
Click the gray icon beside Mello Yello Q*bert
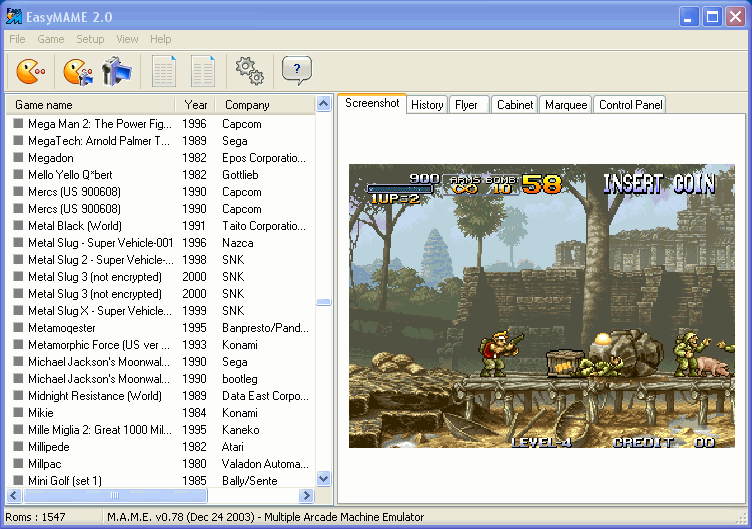coord(18,174)
